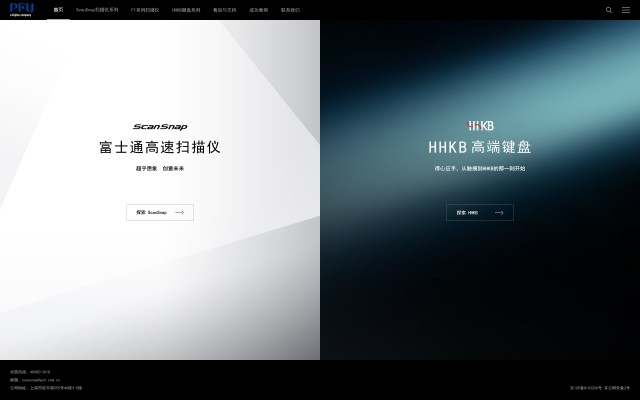The width and height of the screenshot is (640, 400).
Task: Select the 首页 home tab
Action: click(x=58, y=10)
